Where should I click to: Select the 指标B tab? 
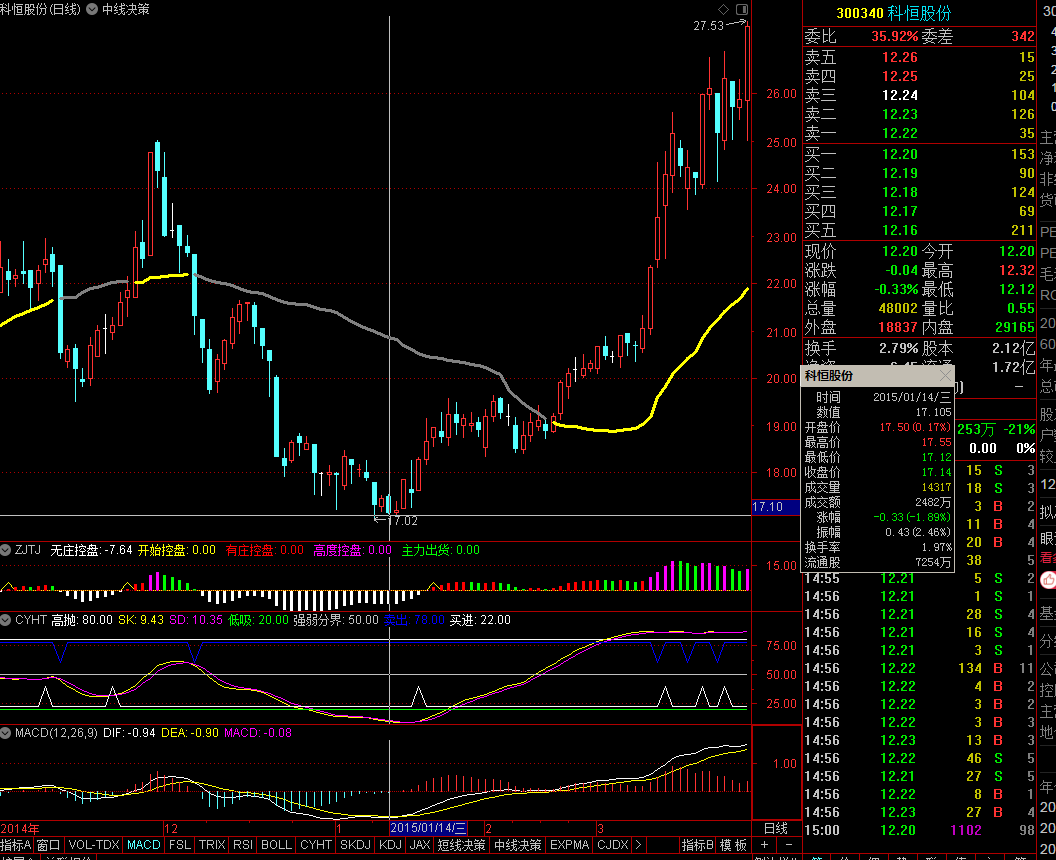tap(698, 845)
